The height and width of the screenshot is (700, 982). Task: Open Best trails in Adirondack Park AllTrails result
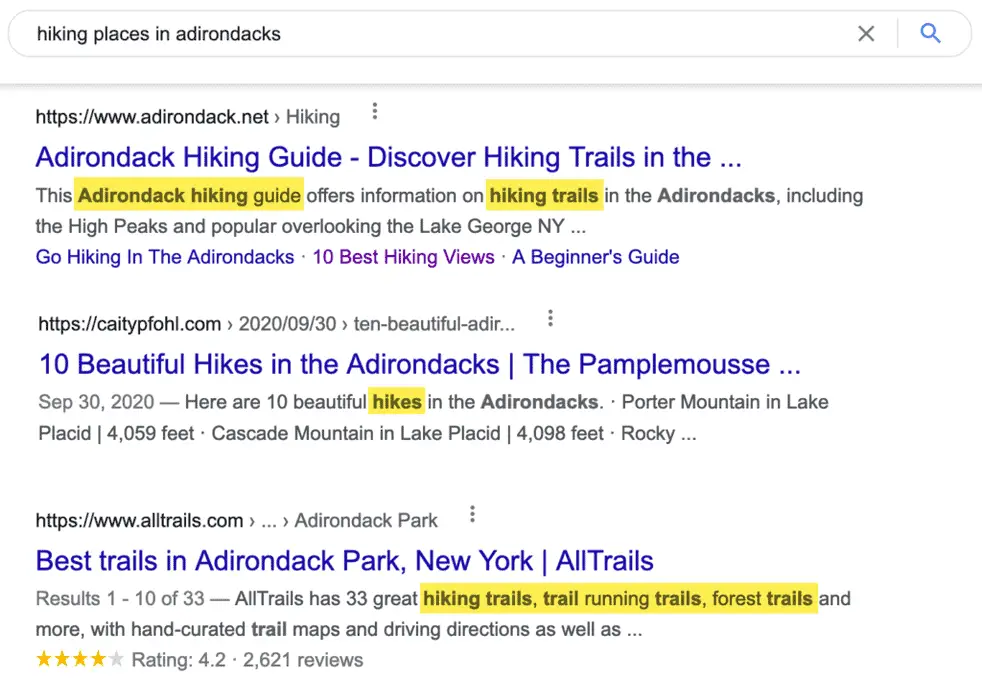344,560
